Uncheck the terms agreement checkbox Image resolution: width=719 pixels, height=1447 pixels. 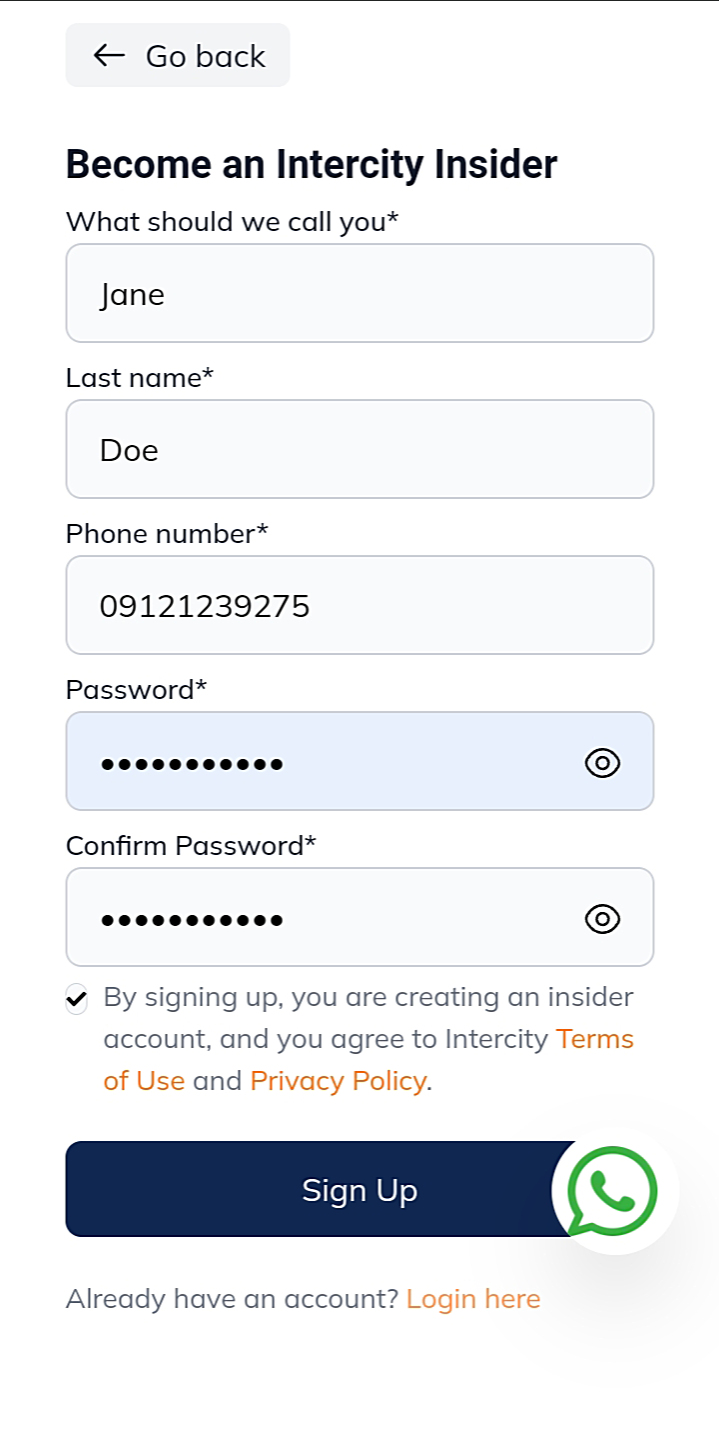coord(77,998)
